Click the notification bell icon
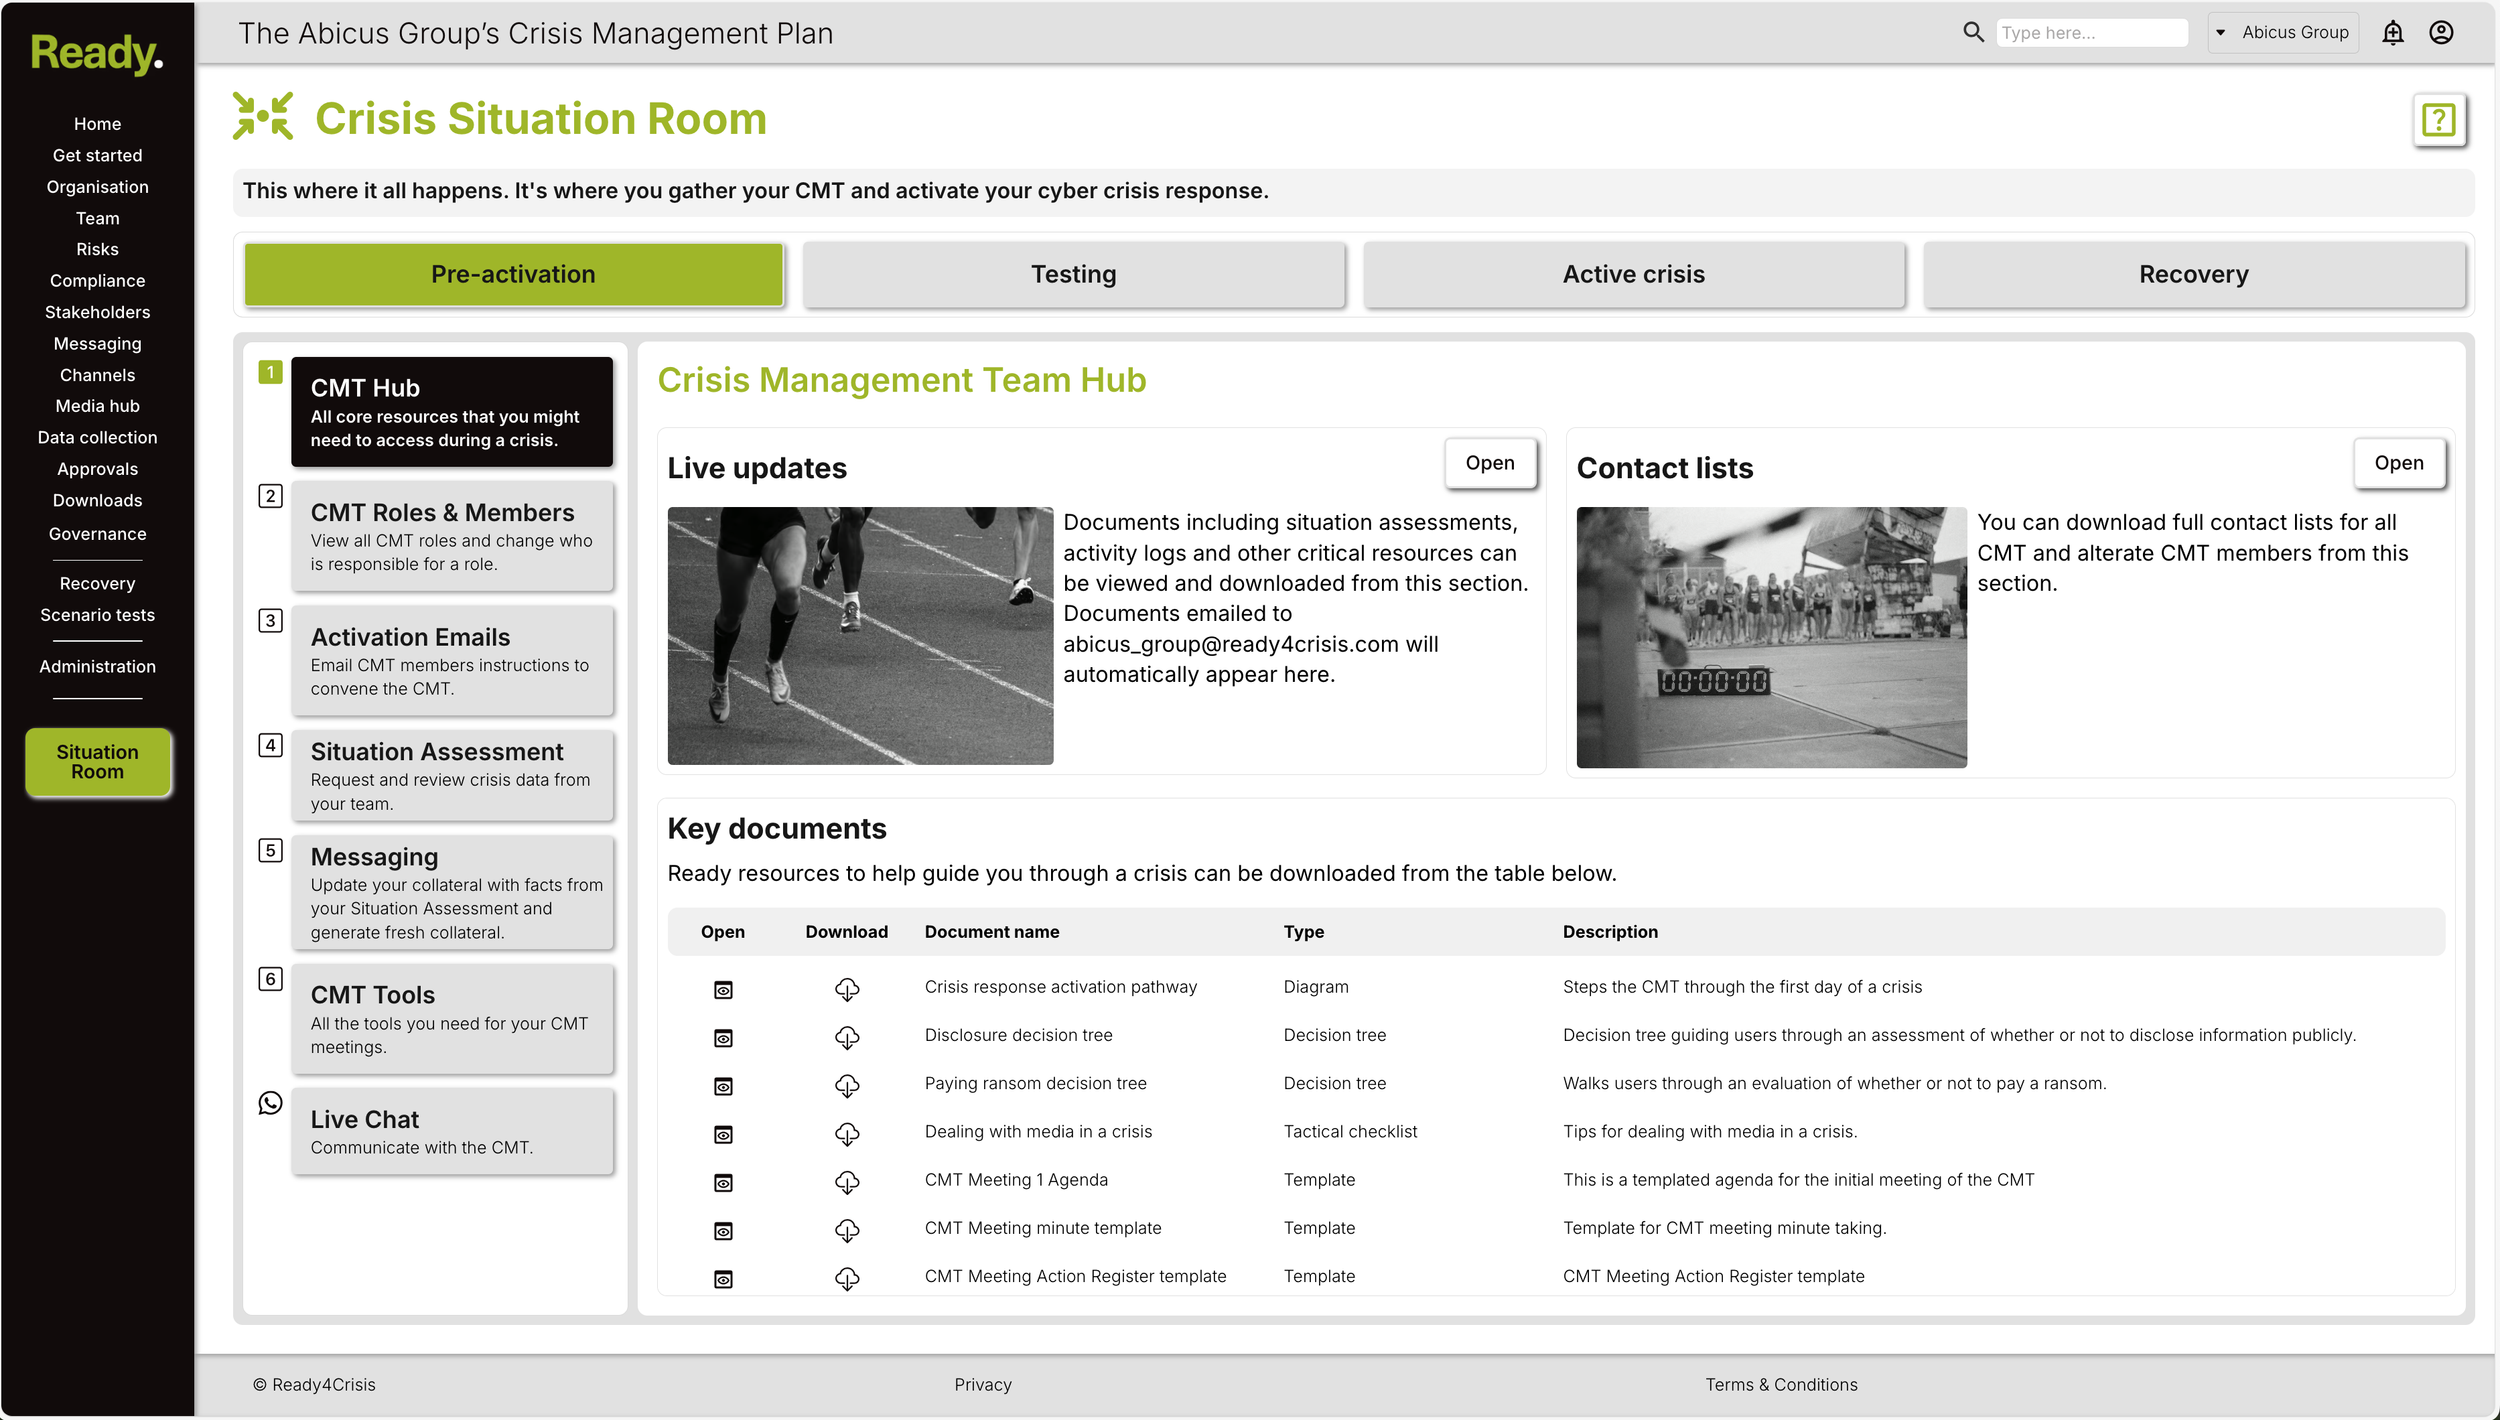2500x1420 pixels. click(2392, 33)
